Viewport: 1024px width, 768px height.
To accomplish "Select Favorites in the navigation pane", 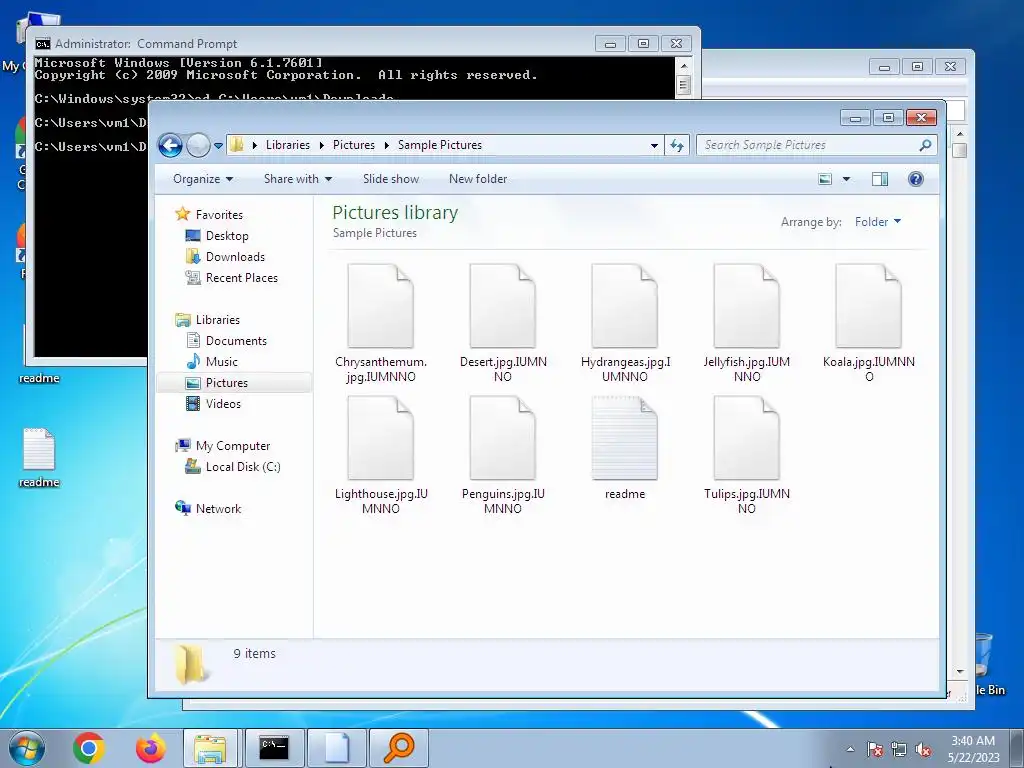I will [219, 215].
